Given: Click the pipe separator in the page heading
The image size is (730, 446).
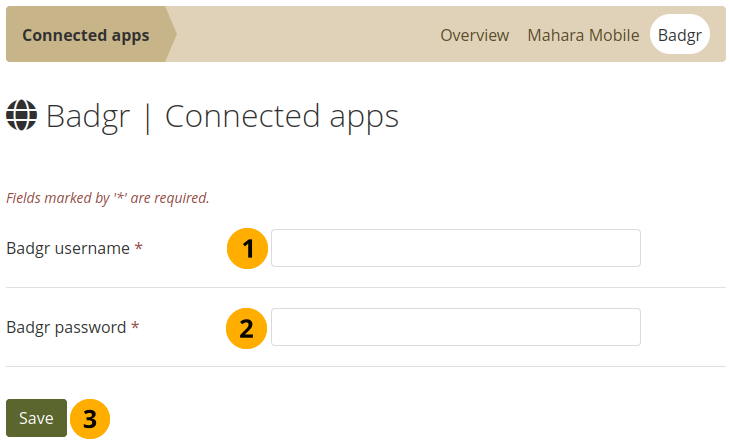Looking at the screenshot, I should (x=148, y=117).
